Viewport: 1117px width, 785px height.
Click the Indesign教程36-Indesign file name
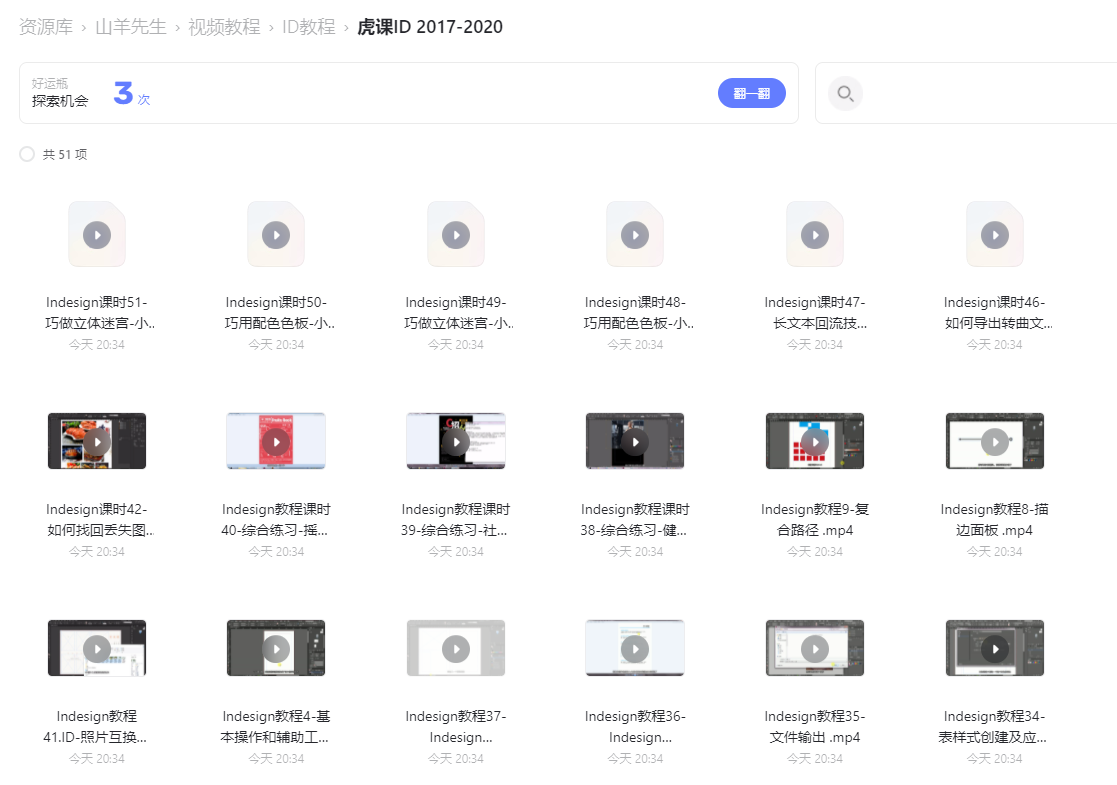635,726
